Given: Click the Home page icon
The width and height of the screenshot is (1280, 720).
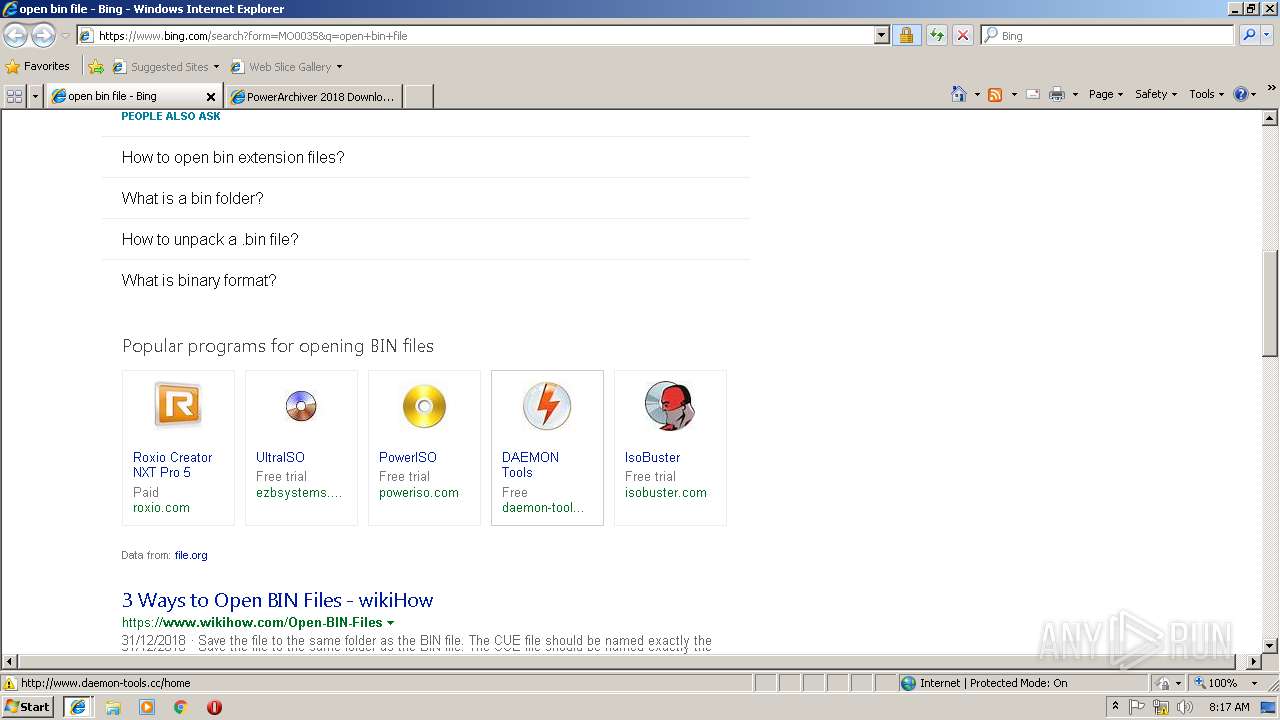Looking at the screenshot, I should tap(959, 94).
